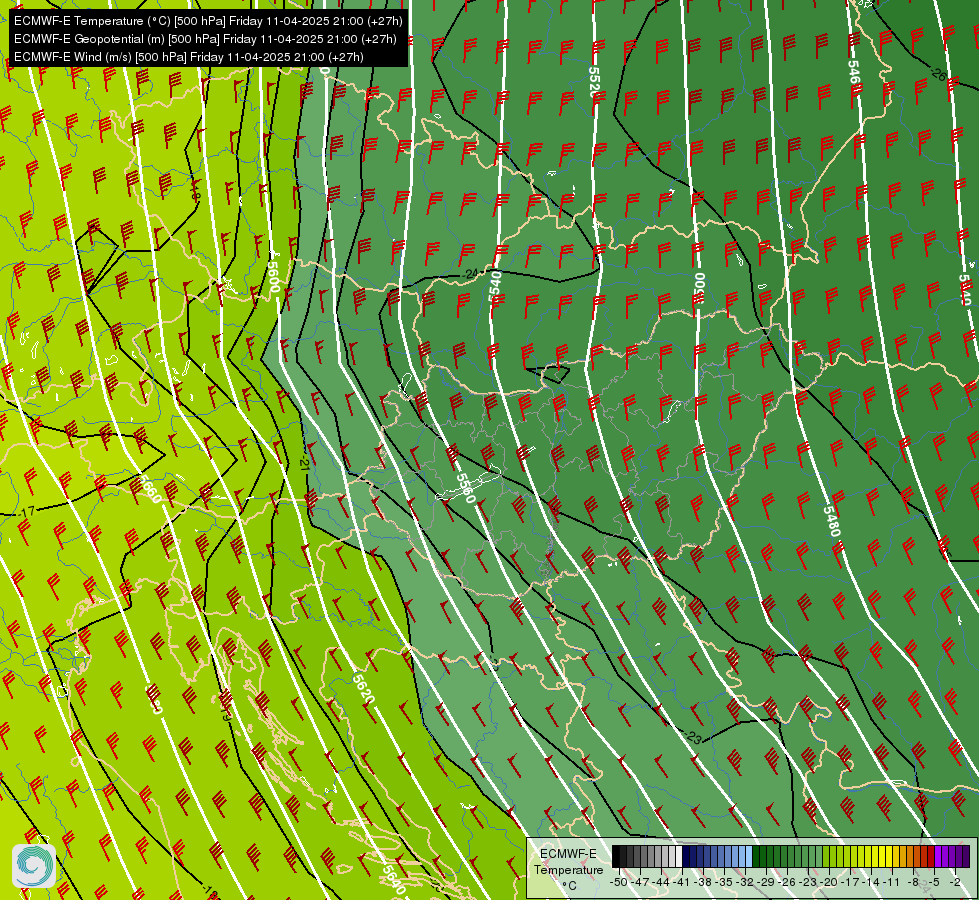
Task: Click the 5500 geopotential contour label
Action: 699,289
